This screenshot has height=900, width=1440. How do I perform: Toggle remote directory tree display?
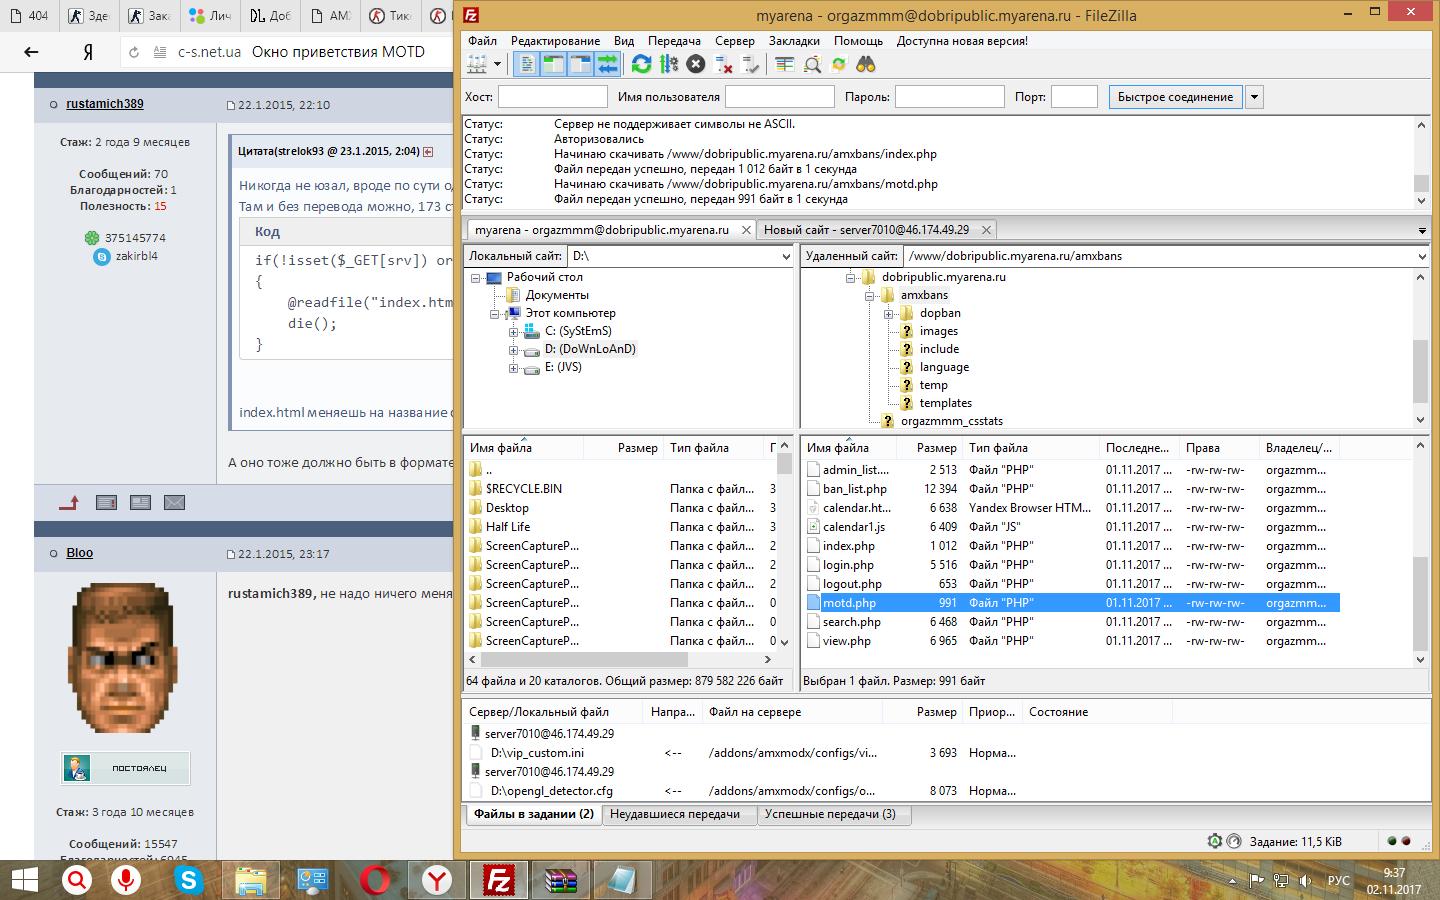[x=580, y=64]
